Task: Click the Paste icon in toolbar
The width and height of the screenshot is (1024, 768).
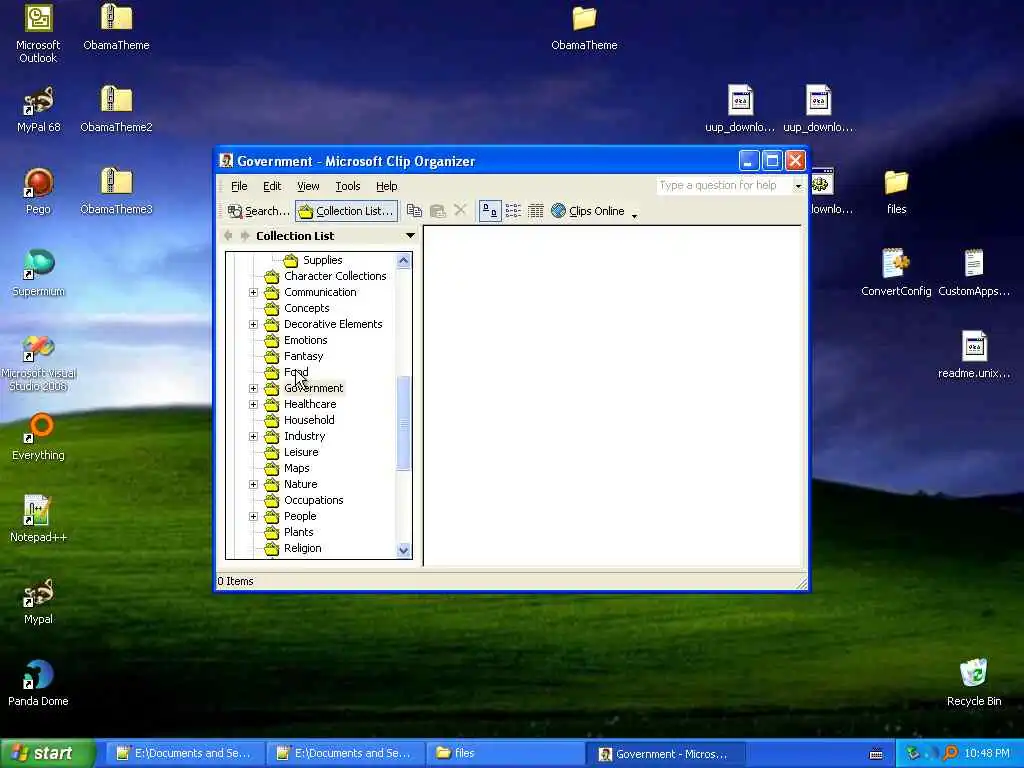Action: (438, 211)
